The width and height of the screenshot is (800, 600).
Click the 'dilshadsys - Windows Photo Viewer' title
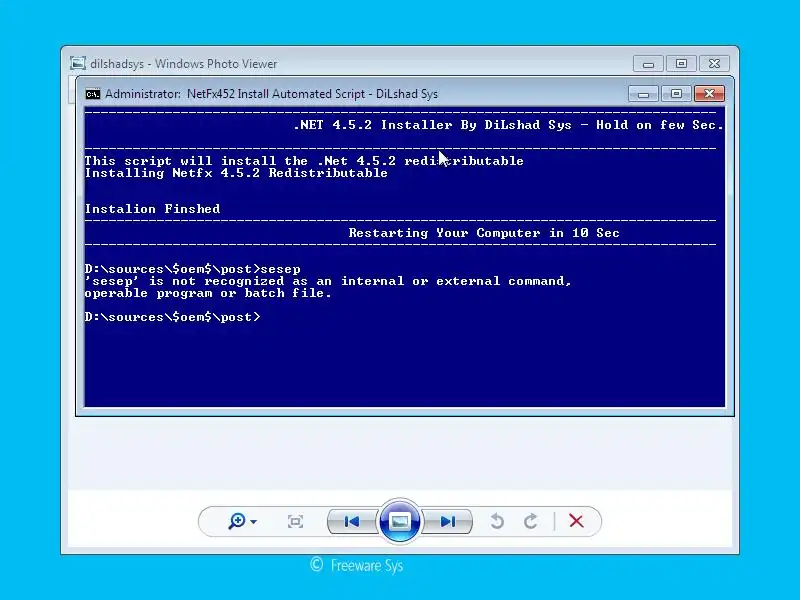pos(184,64)
